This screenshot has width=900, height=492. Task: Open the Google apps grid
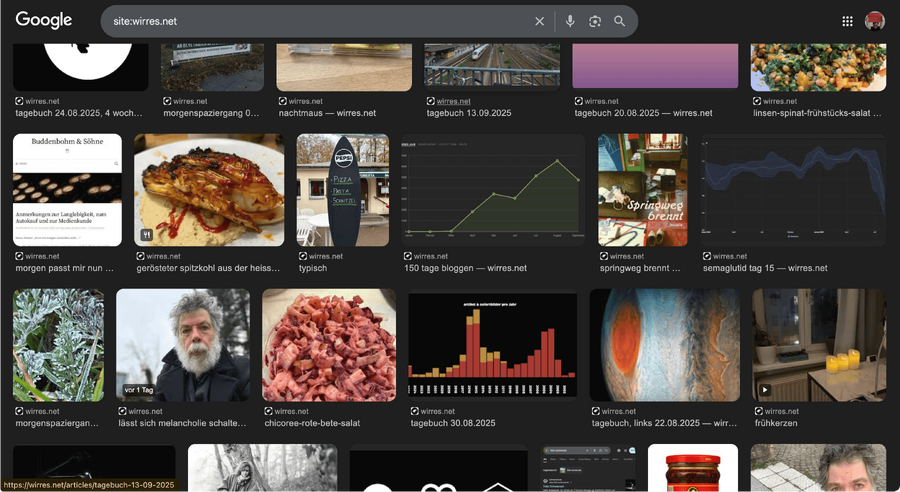848,21
